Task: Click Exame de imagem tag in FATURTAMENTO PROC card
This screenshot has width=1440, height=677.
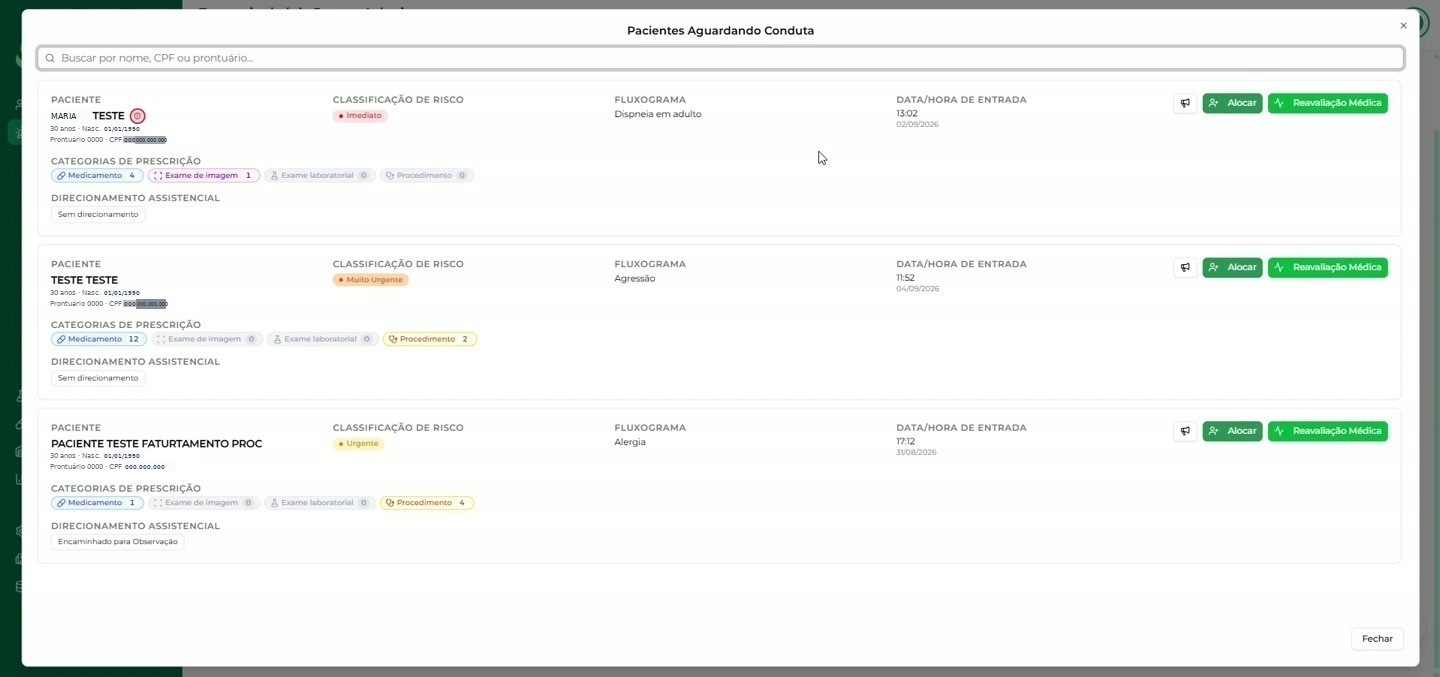Action: [x=204, y=503]
